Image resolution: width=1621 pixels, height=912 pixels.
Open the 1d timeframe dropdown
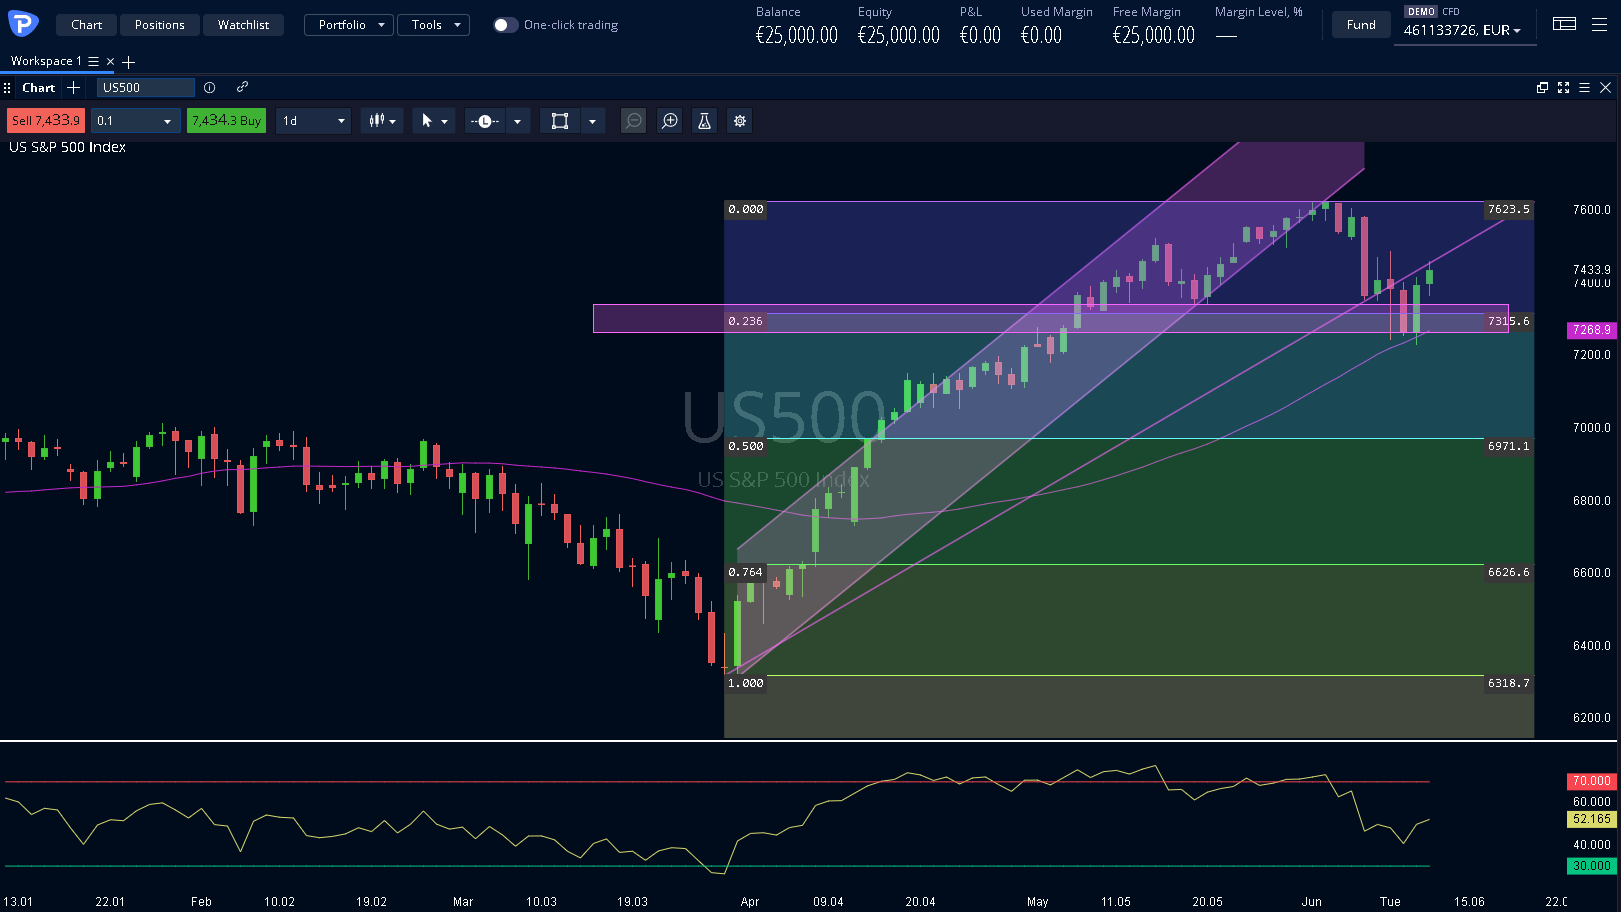click(x=313, y=121)
